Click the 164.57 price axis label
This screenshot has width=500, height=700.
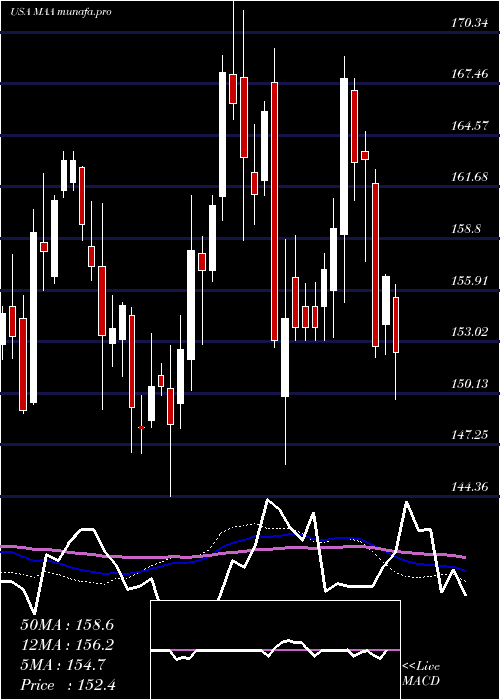point(469,126)
